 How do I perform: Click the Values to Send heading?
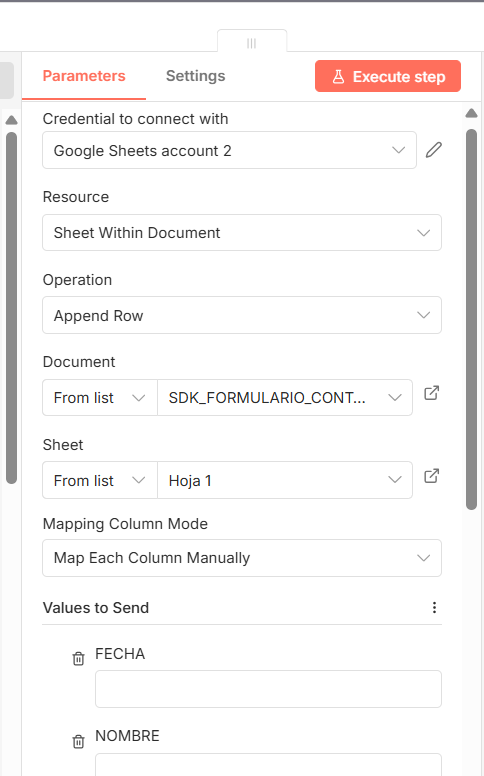(96, 607)
